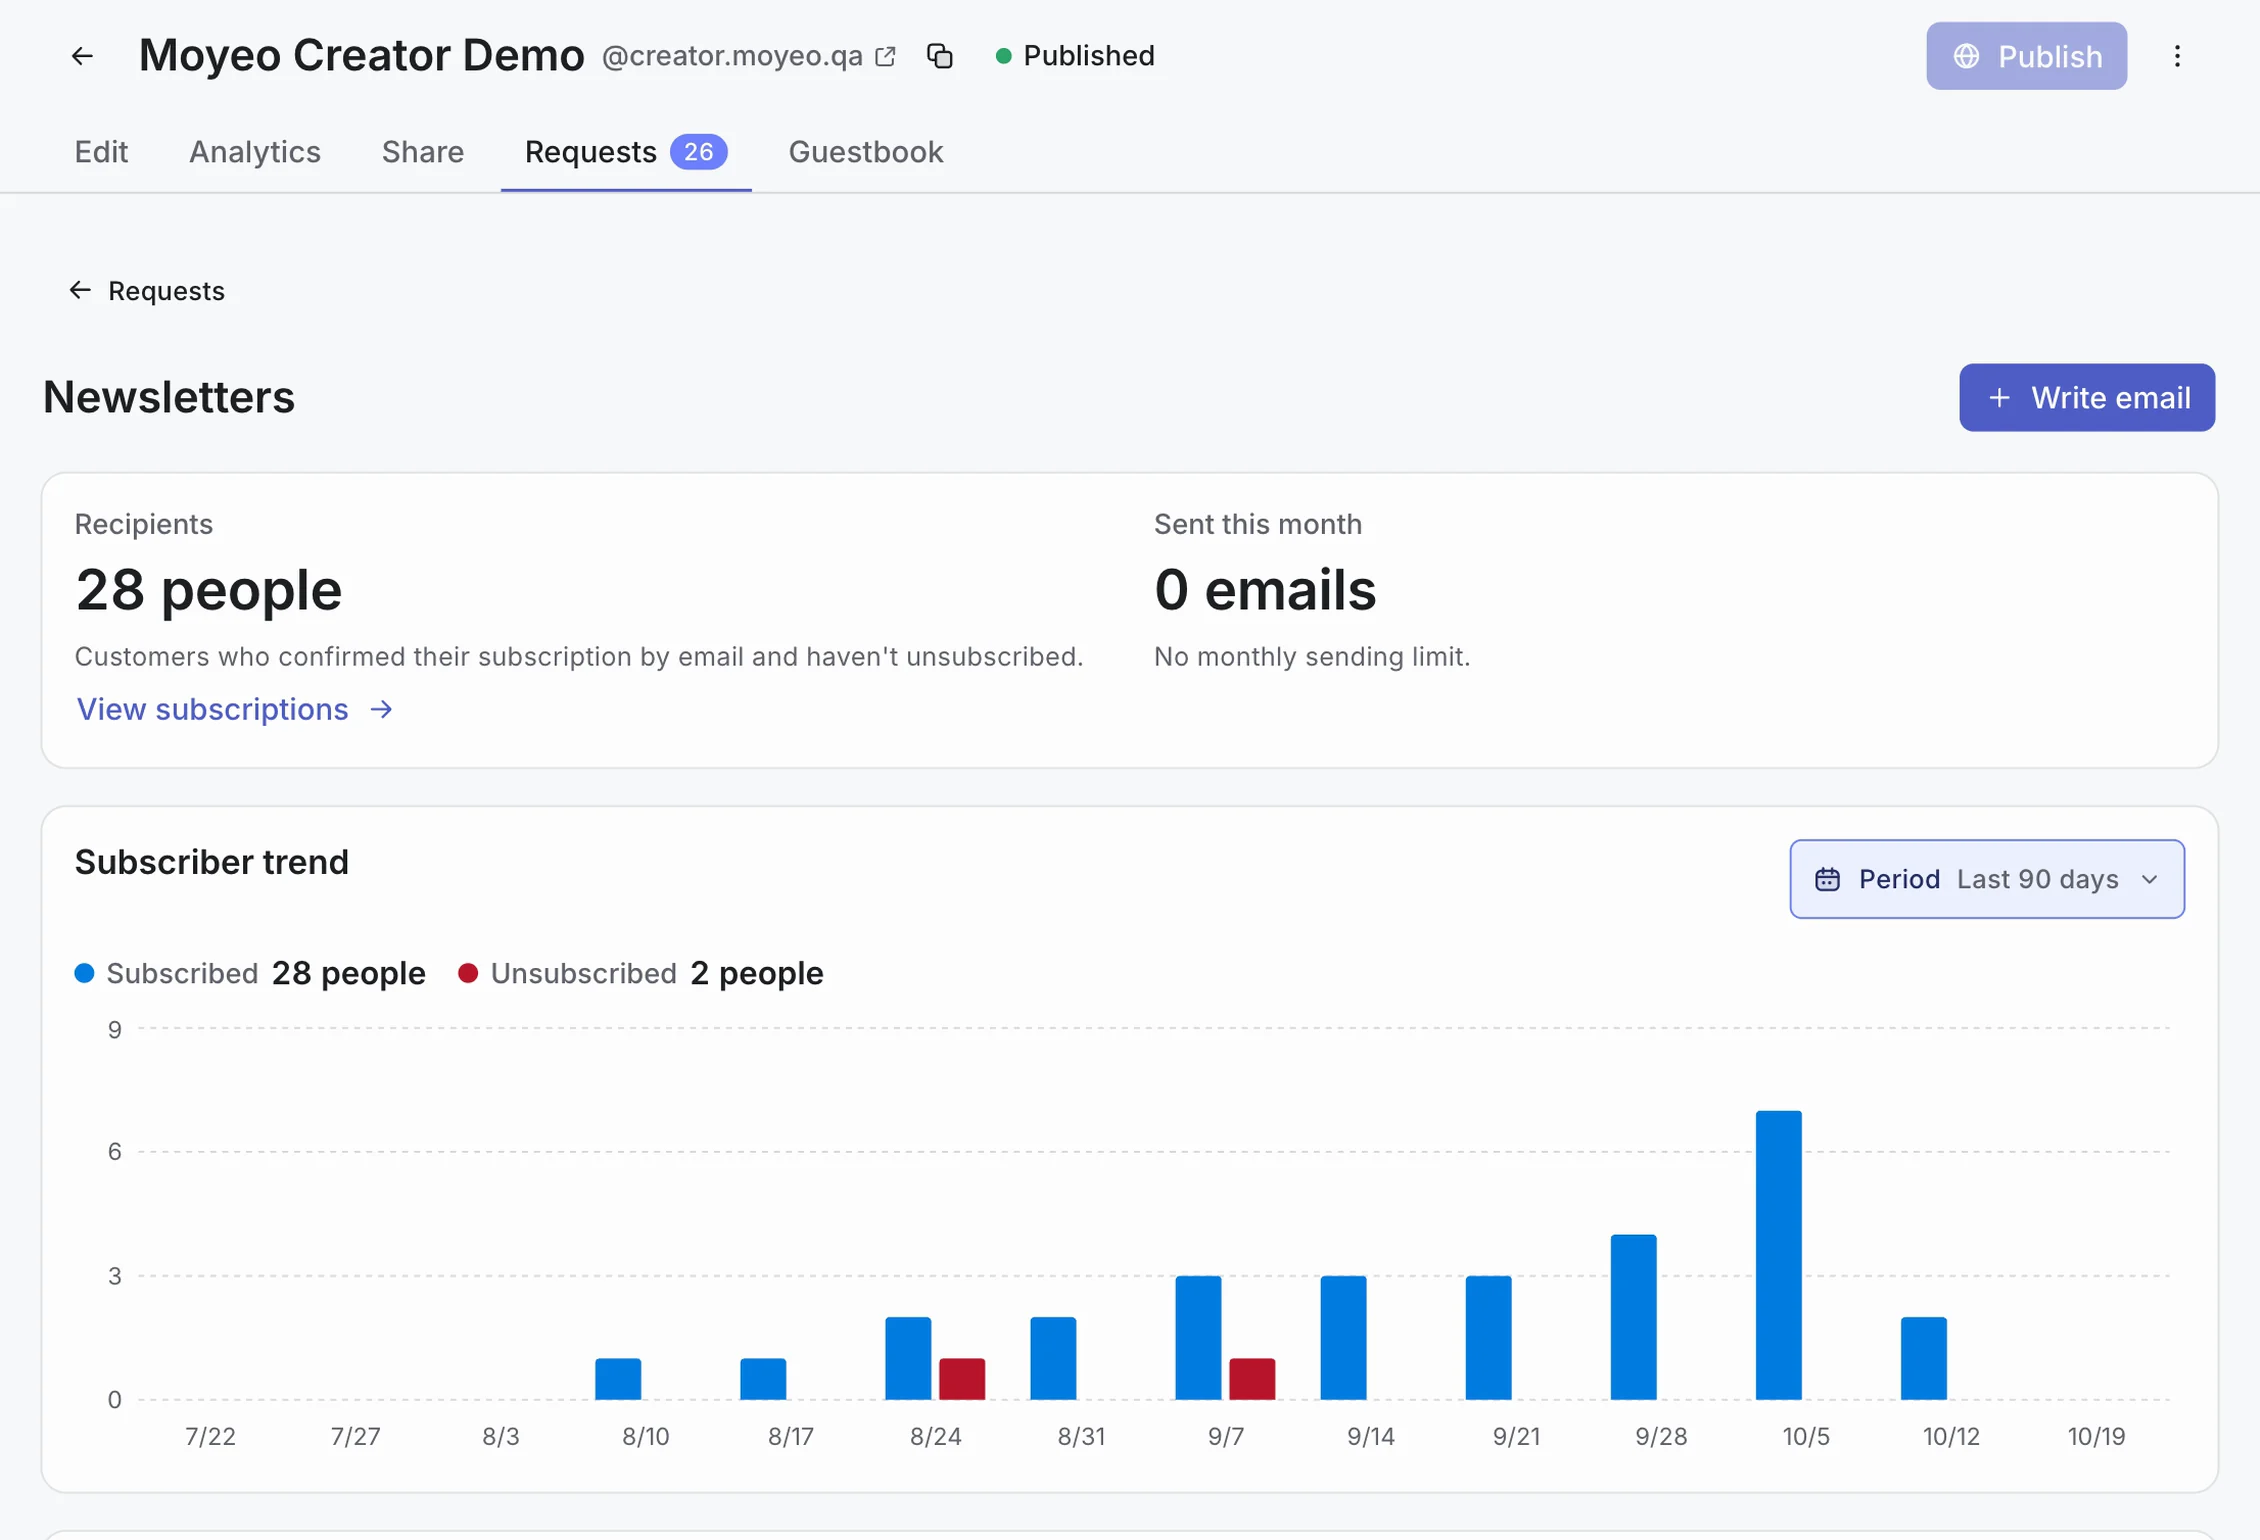Viewport: 2260px width, 1540px height.
Task: Open external link icon next to @creator.moyeo.qa
Action: [885, 56]
